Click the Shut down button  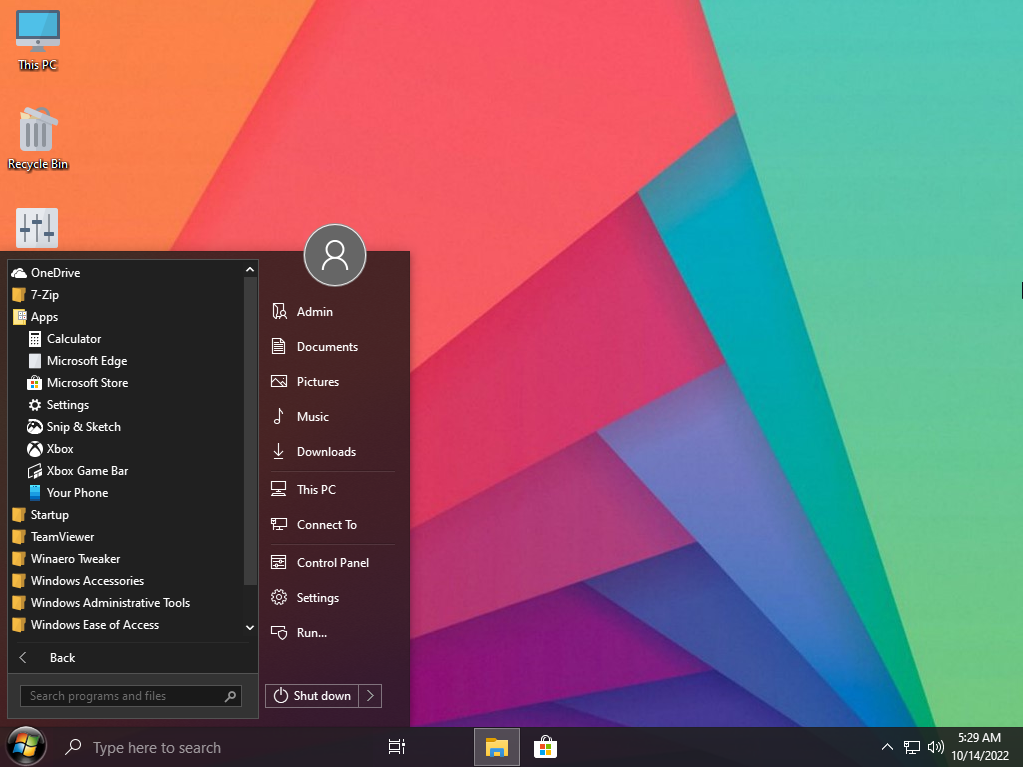tap(312, 696)
